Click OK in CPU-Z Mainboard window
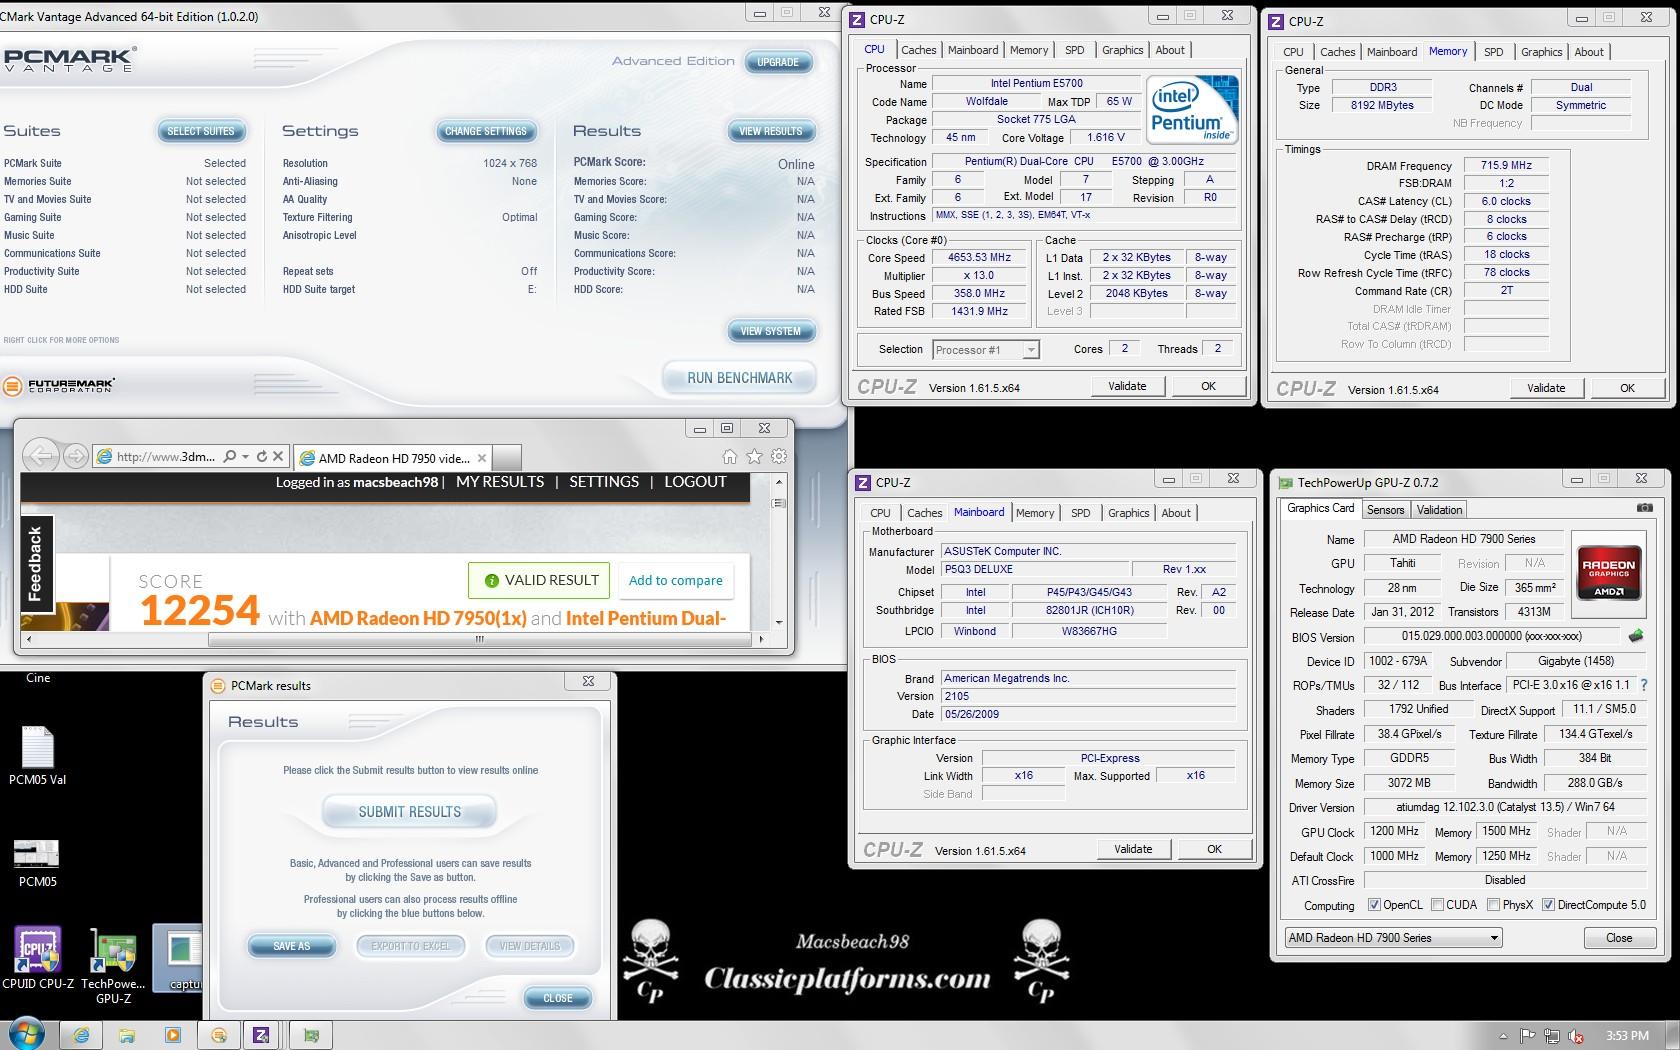The image size is (1680, 1050). tap(1214, 849)
